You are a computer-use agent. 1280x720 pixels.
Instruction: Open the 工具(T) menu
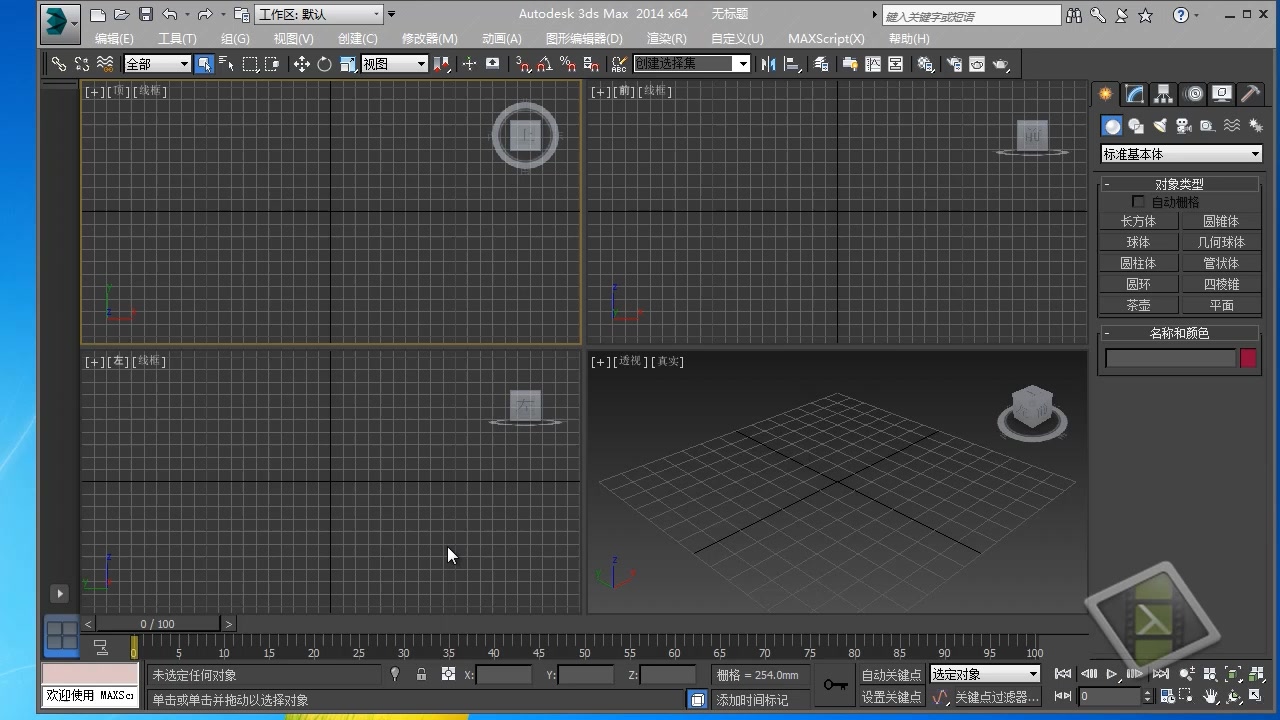point(177,38)
